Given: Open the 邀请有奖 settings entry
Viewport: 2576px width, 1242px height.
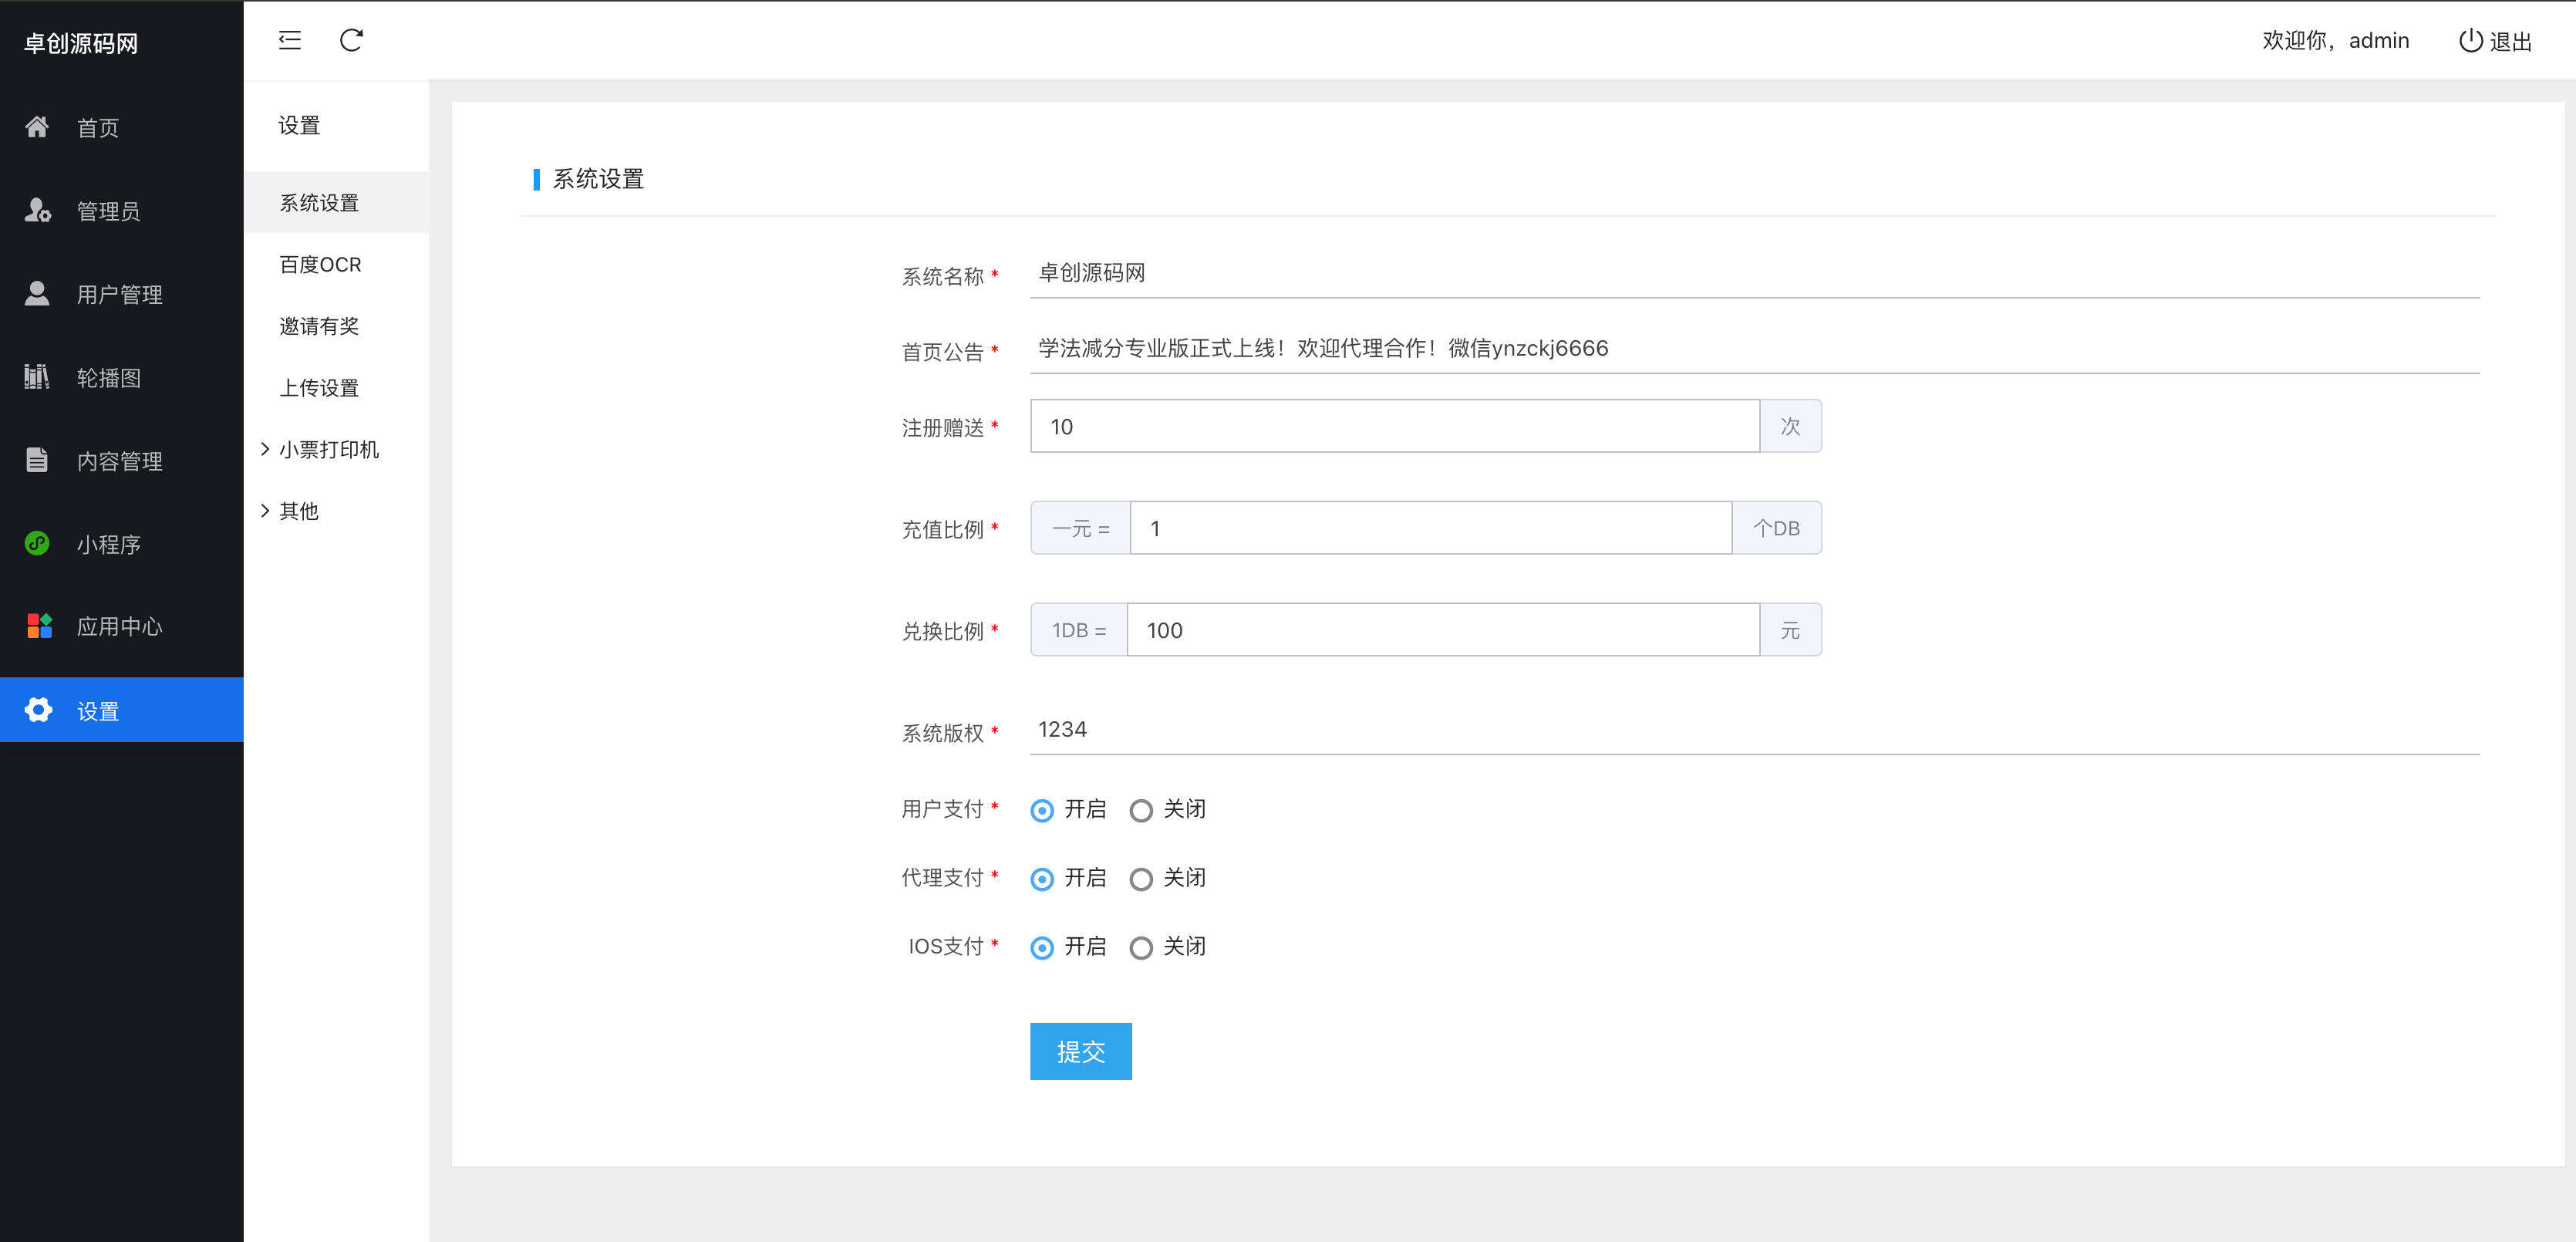Looking at the screenshot, I should [318, 326].
